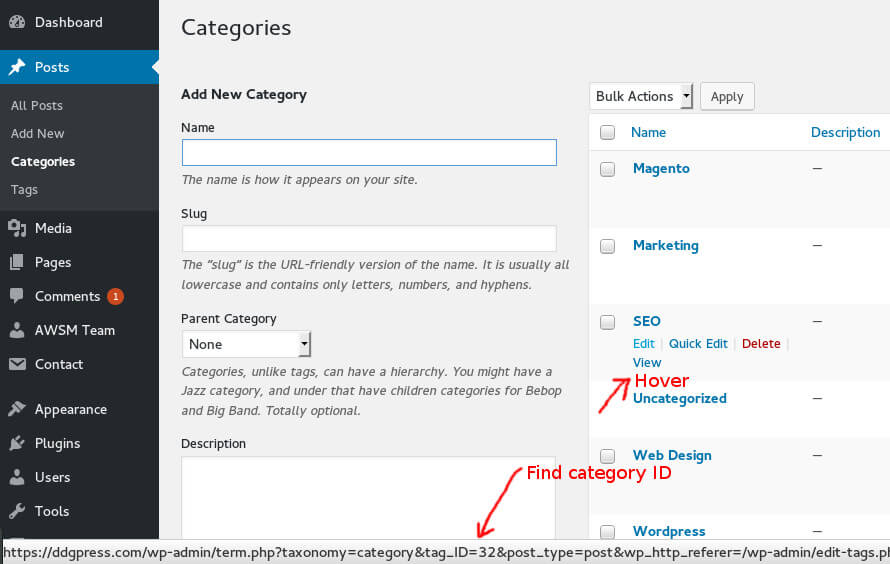
Task: Click Delete under SEO category
Action: [x=761, y=344]
